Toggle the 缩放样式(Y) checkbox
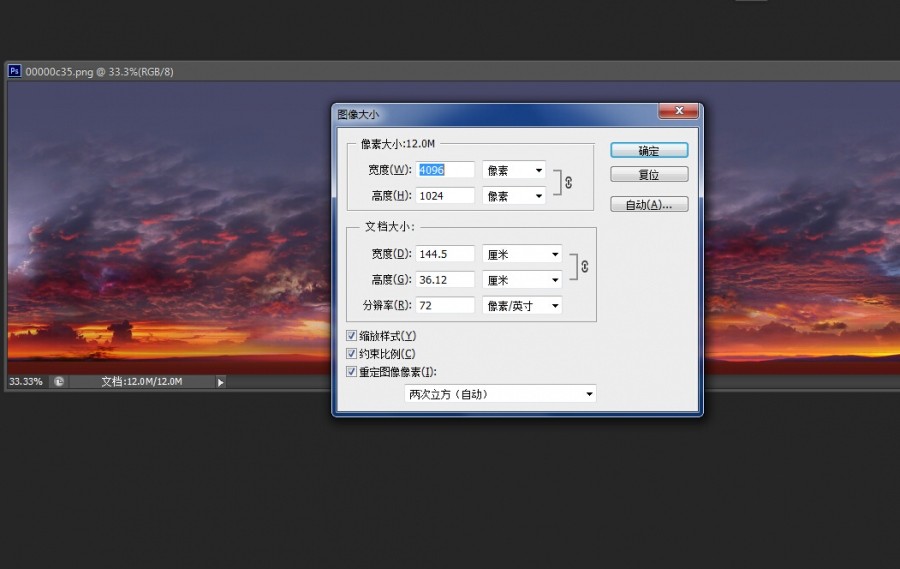The width and height of the screenshot is (900, 569). click(x=351, y=335)
